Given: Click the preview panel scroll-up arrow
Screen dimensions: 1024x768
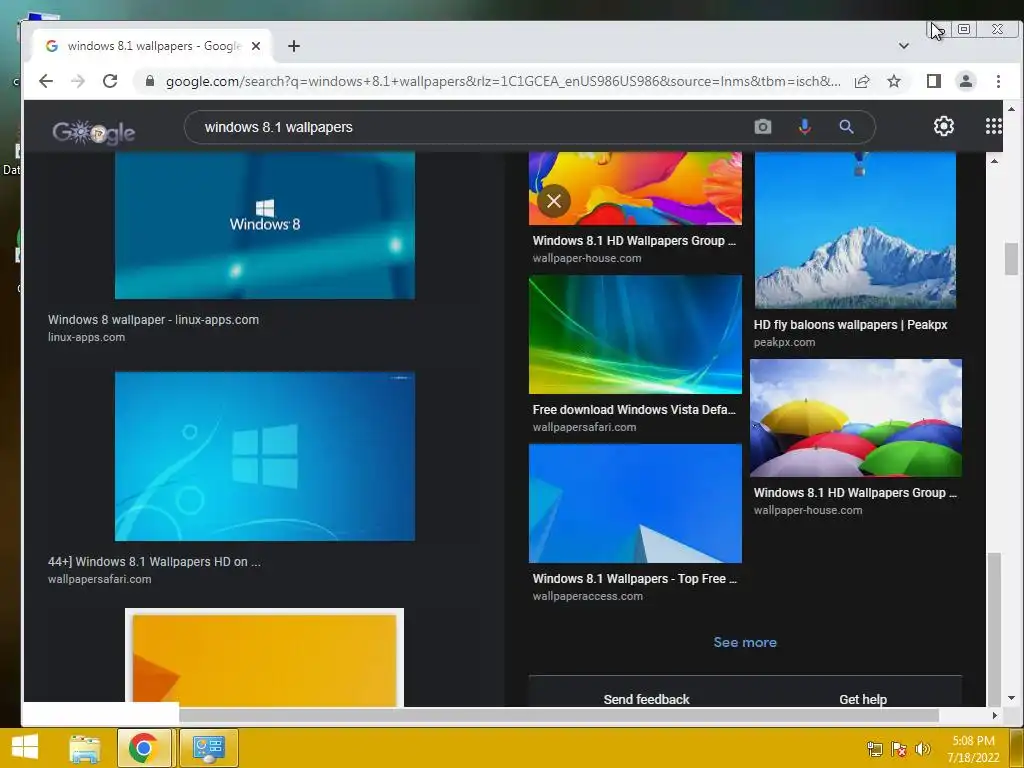Looking at the screenshot, I should pyautogui.click(x=994, y=161).
